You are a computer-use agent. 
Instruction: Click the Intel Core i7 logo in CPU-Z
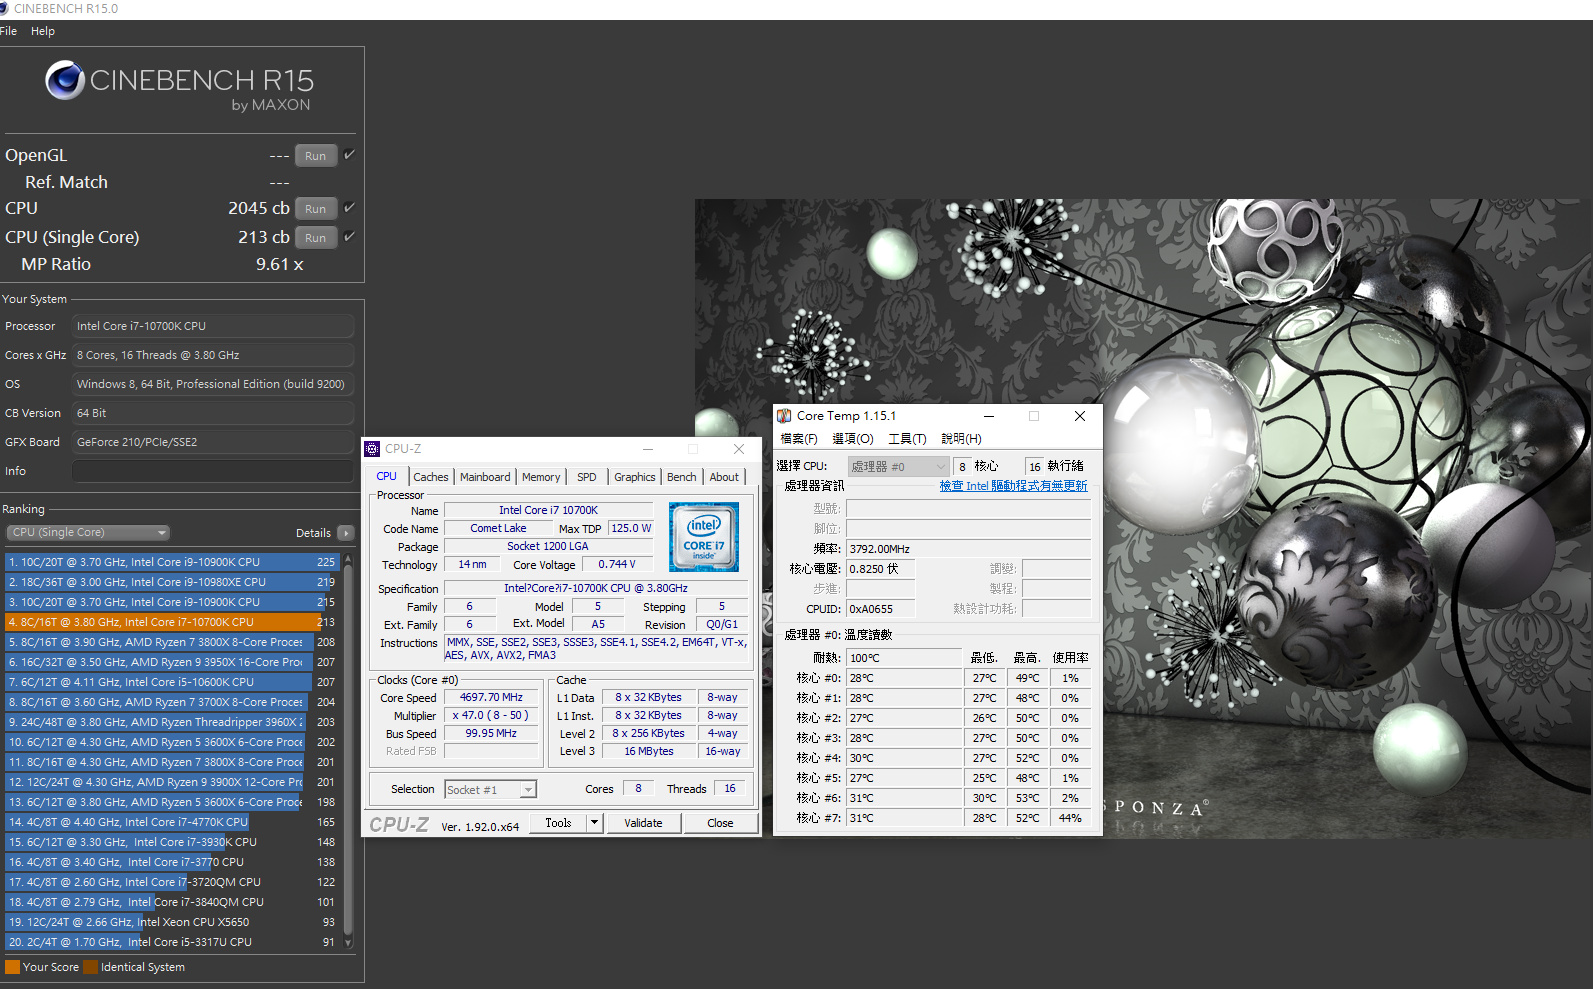[x=704, y=537]
